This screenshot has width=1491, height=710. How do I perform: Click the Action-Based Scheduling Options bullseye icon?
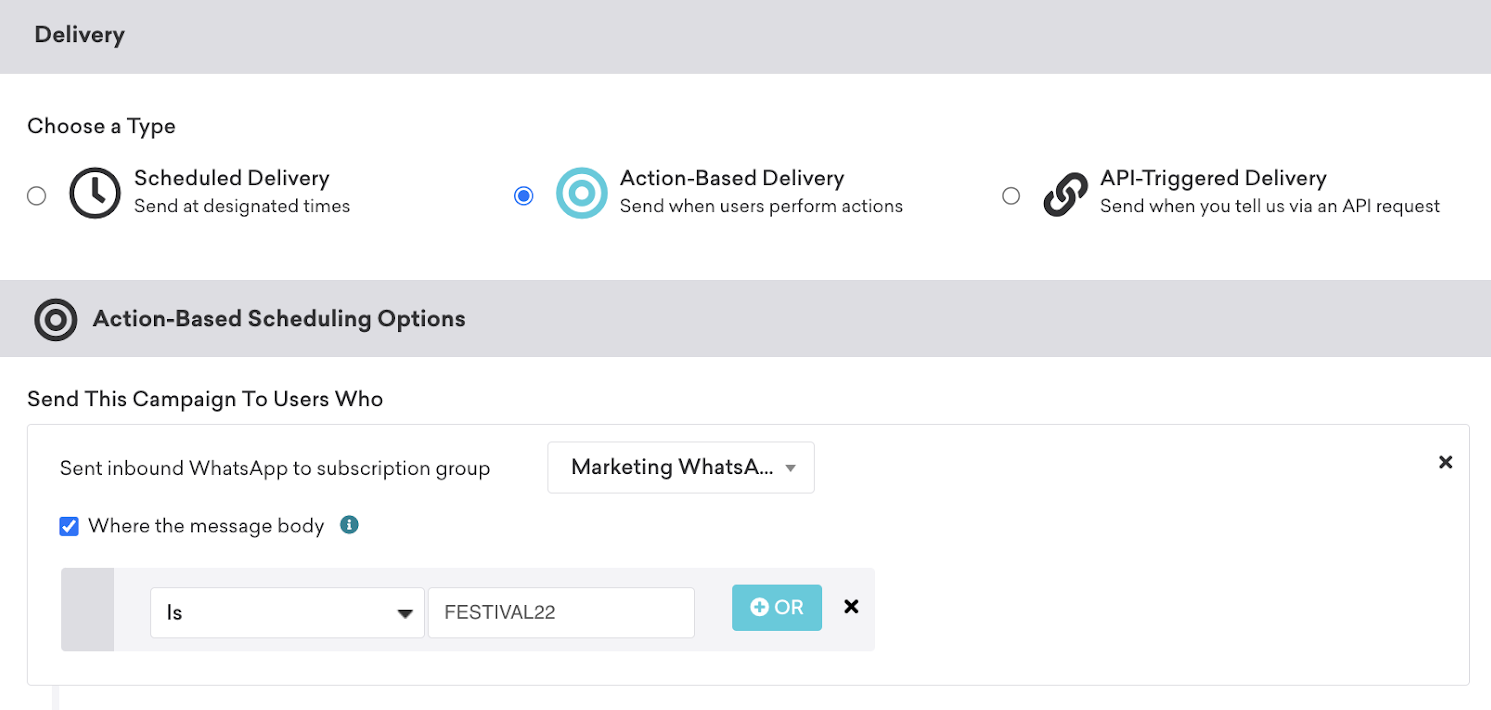tap(56, 320)
